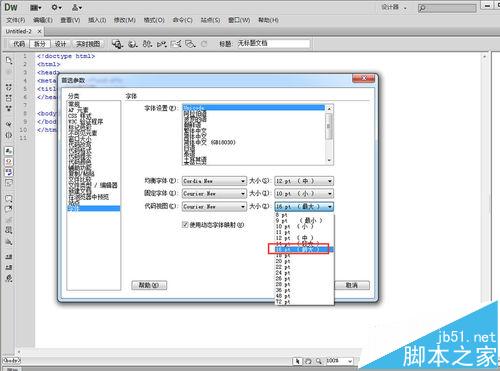The image size is (500, 371).
Task: Open the 插入(I) menu
Action: pos(97,20)
